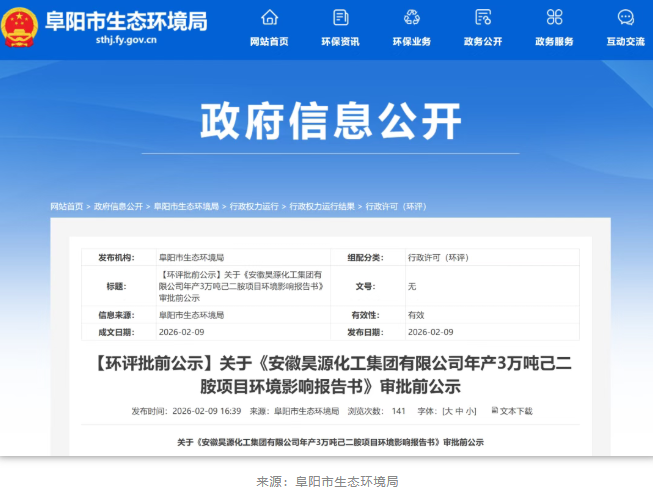Click the 政务公开 search-document icon
The height and width of the screenshot is (494, 653).
pyautogui.click(x=483, y=17)
